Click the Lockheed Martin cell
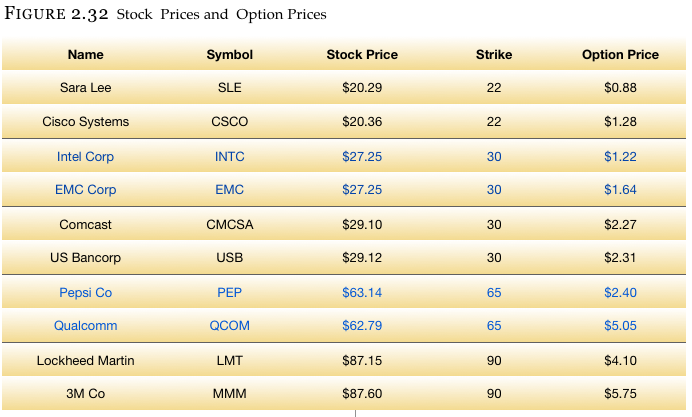Screen dimensions: 692x417 point(85,361)
